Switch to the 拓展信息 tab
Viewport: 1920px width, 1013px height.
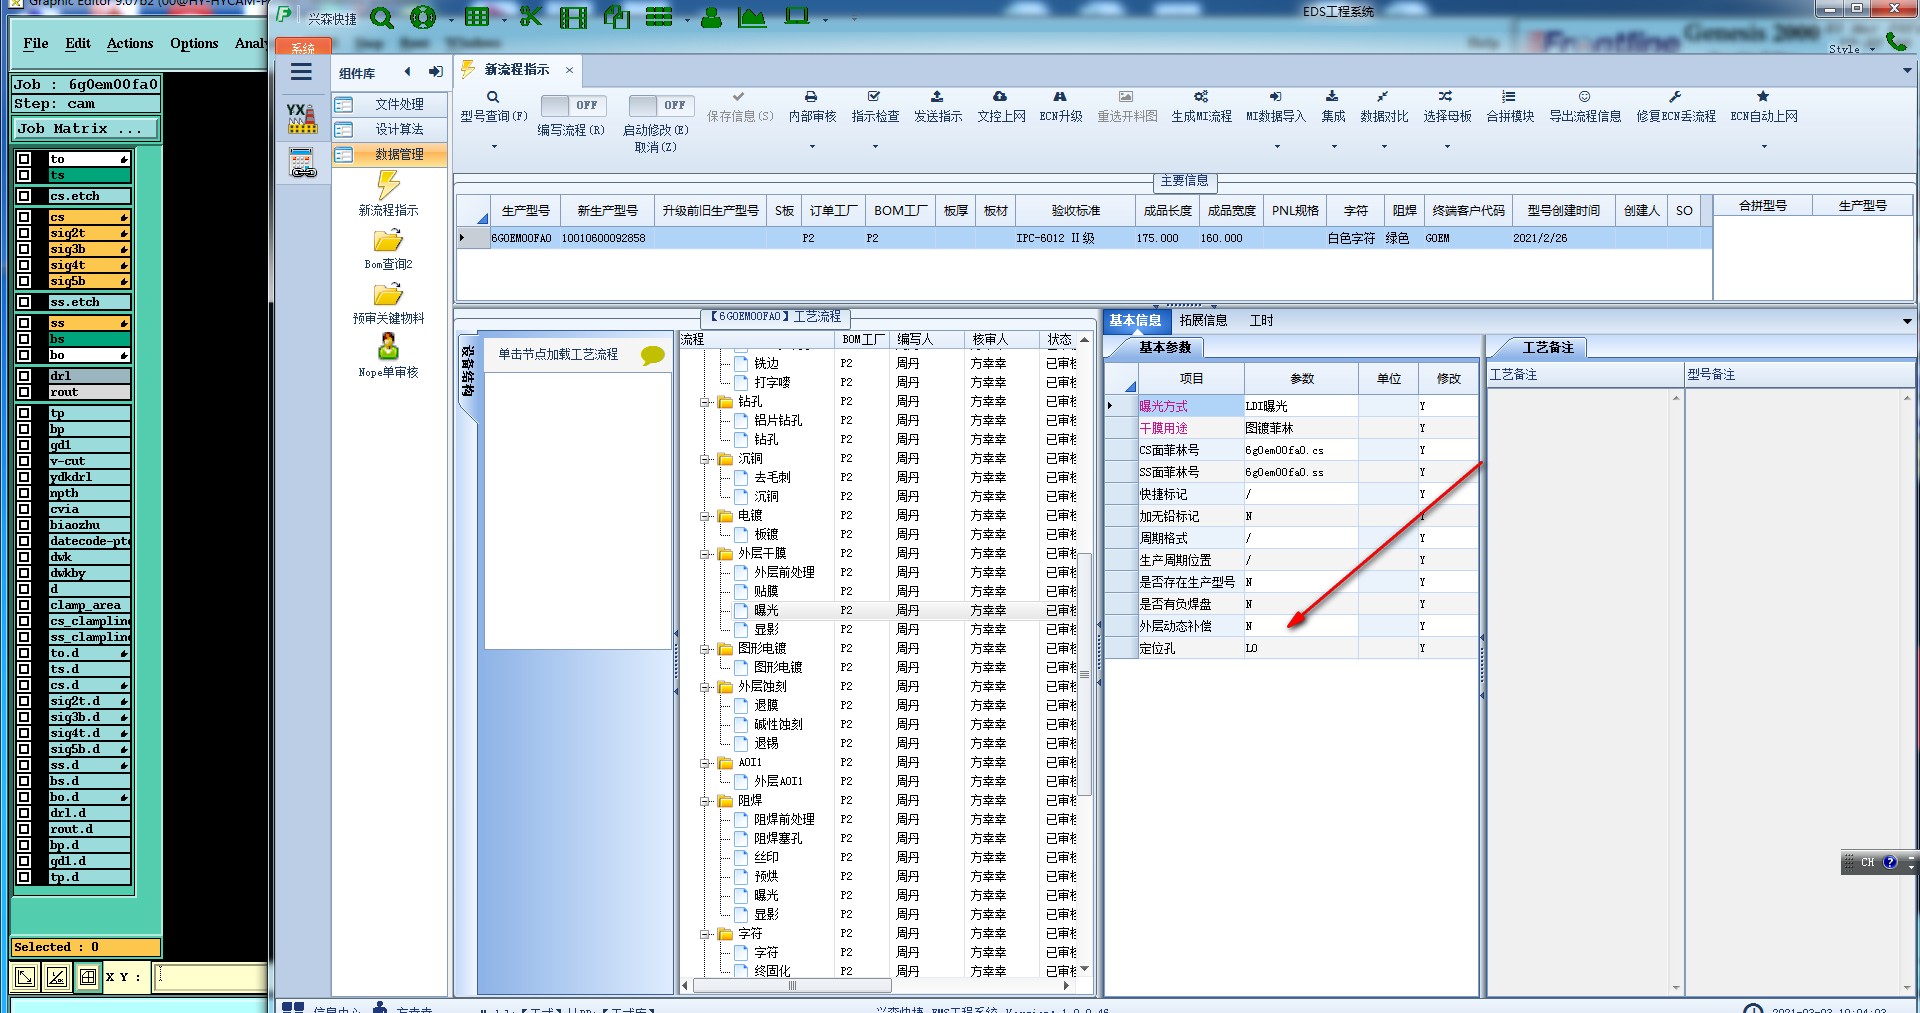[1203, 320]
